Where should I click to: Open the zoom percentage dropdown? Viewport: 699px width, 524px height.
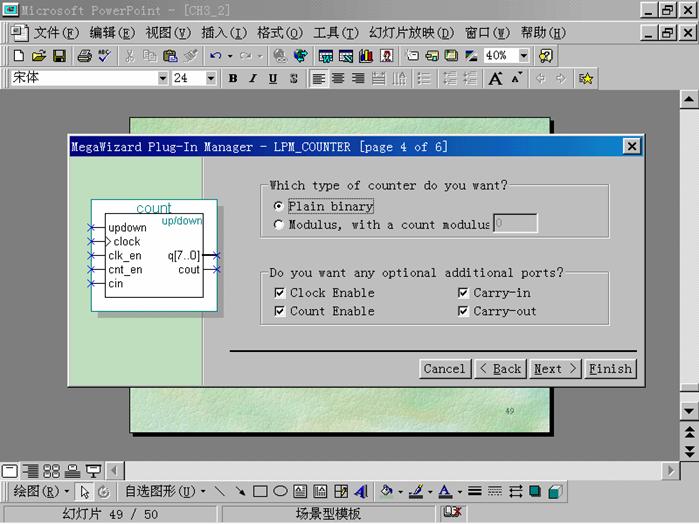tap(524, 56)
